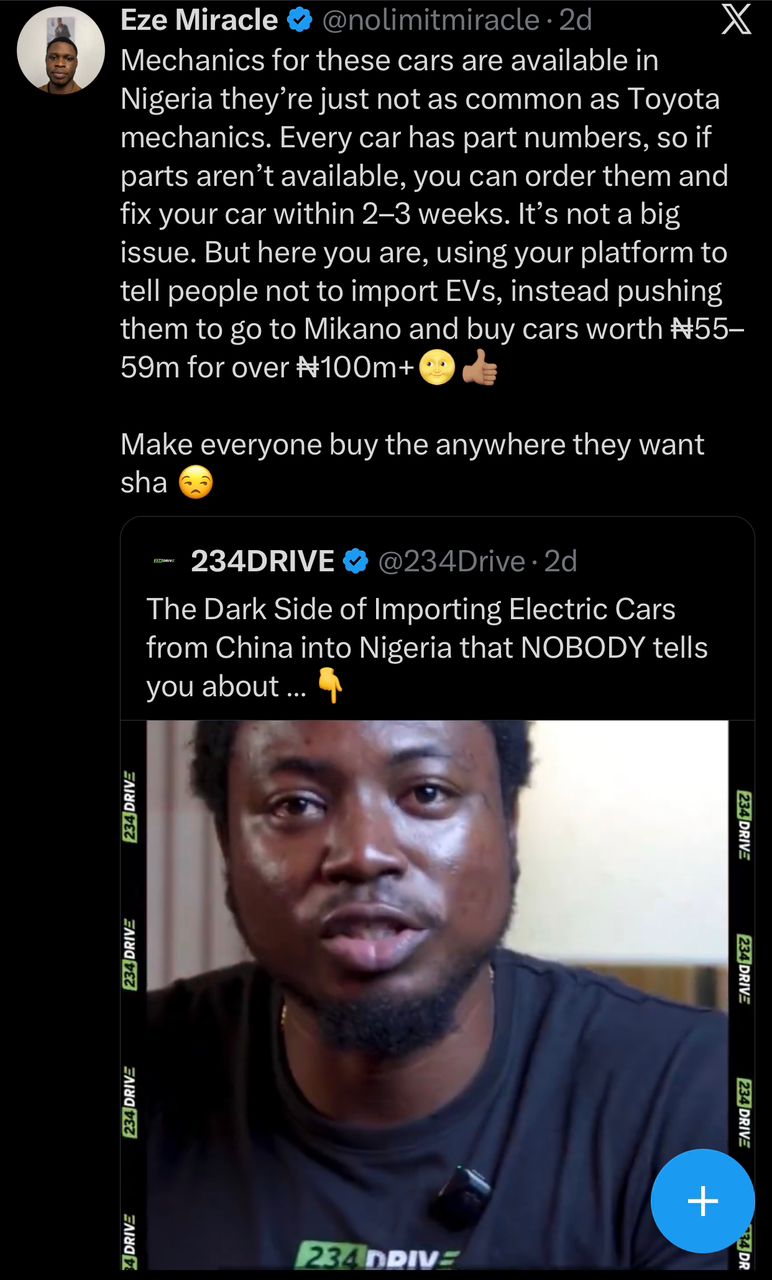
Task: Click the verified badge beside 234DRIVE
Action: (356, 562)
